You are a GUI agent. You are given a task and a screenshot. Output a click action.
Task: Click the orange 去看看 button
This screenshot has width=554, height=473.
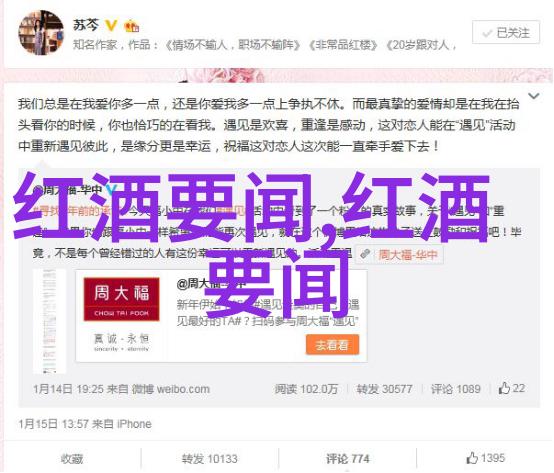332,344
